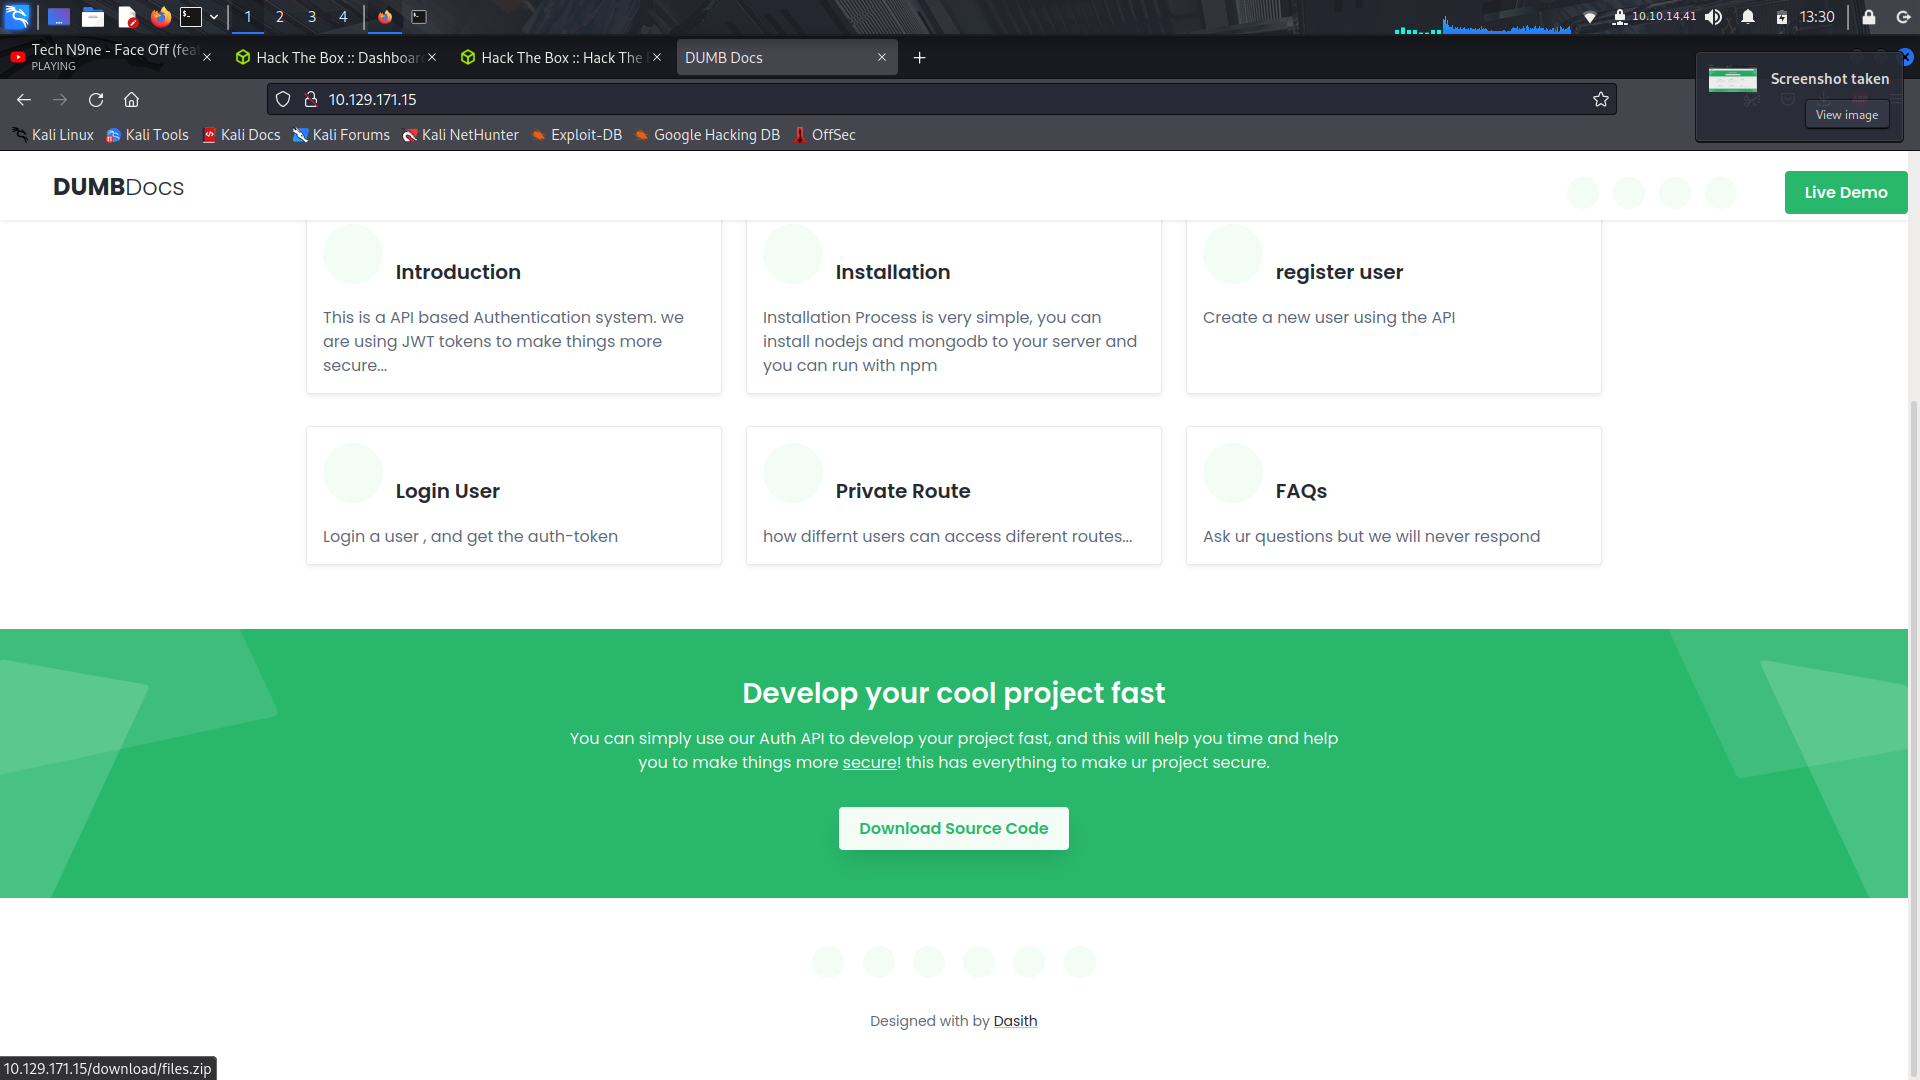The height and width of the screenshot is (1080, 1920).
Task: Click the Live Demo button
Action: (1845, 192)
